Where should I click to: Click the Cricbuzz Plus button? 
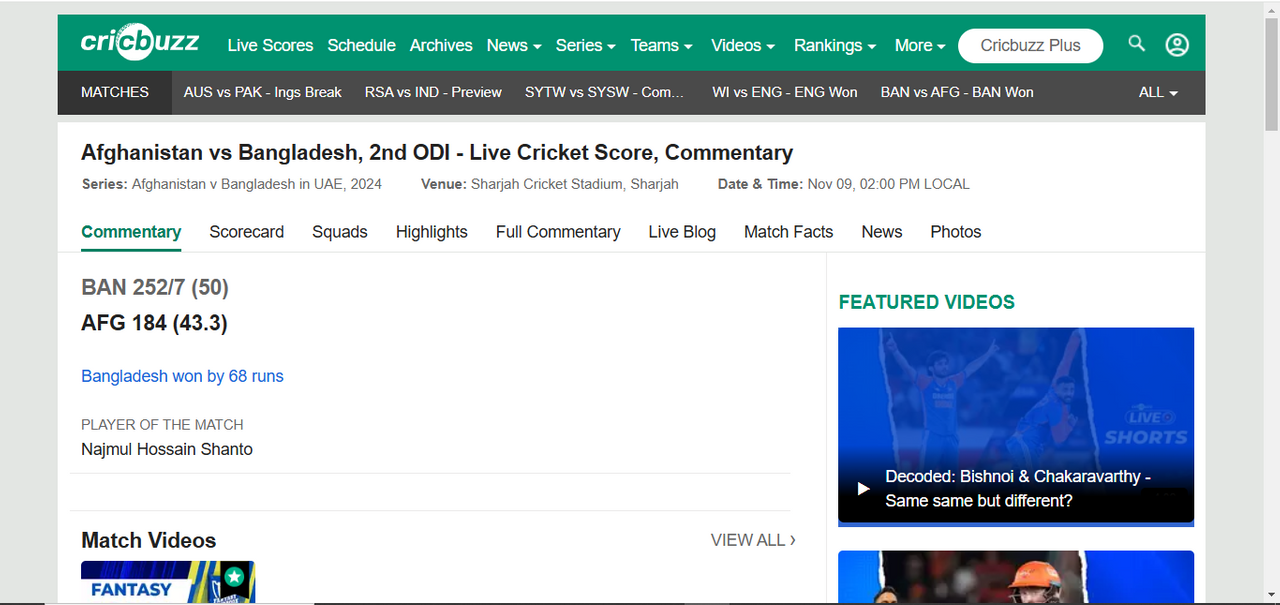[x=1030, y=45]
